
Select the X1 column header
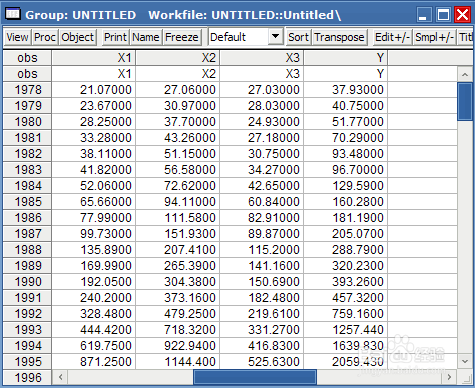[94, 58]
